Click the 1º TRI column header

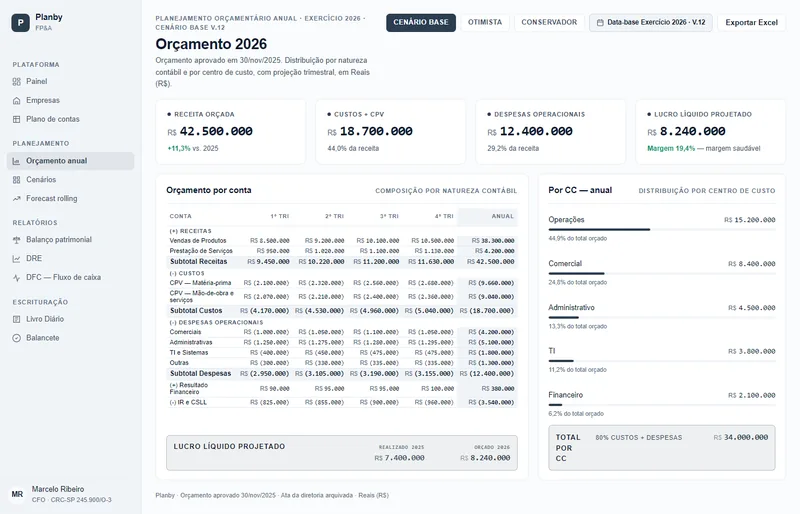[280, 216]
